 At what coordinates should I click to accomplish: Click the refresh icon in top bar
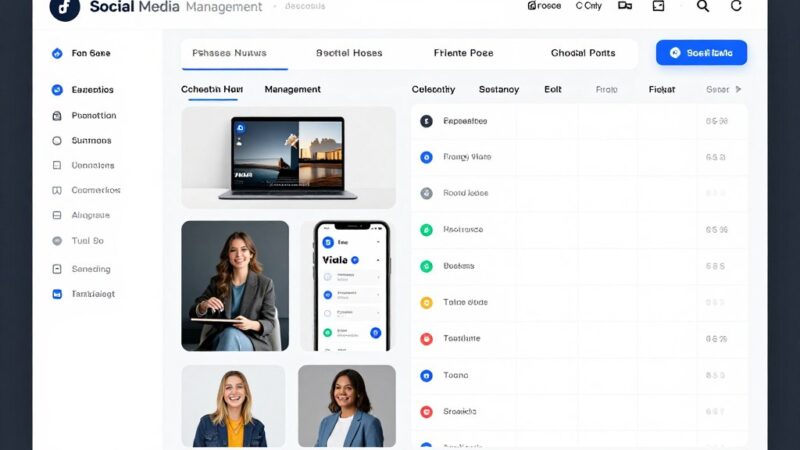point(736,6)
